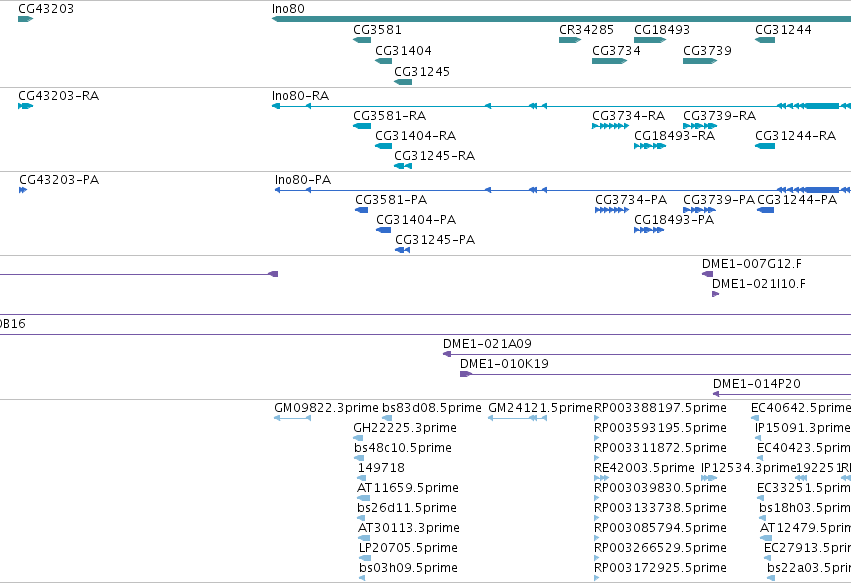Select the GM09822.3prime EST label
This screenshot has width=851, height=583.
point(326,408)
